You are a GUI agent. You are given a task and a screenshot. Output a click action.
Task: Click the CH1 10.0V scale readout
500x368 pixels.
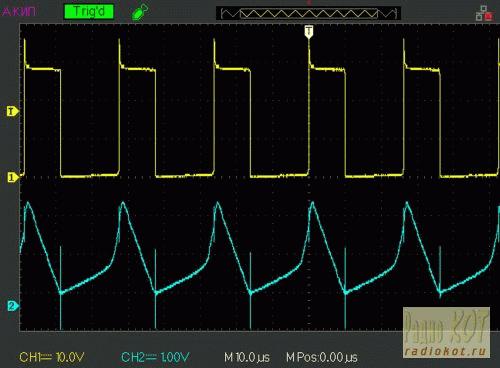click(x=52, y=357)
